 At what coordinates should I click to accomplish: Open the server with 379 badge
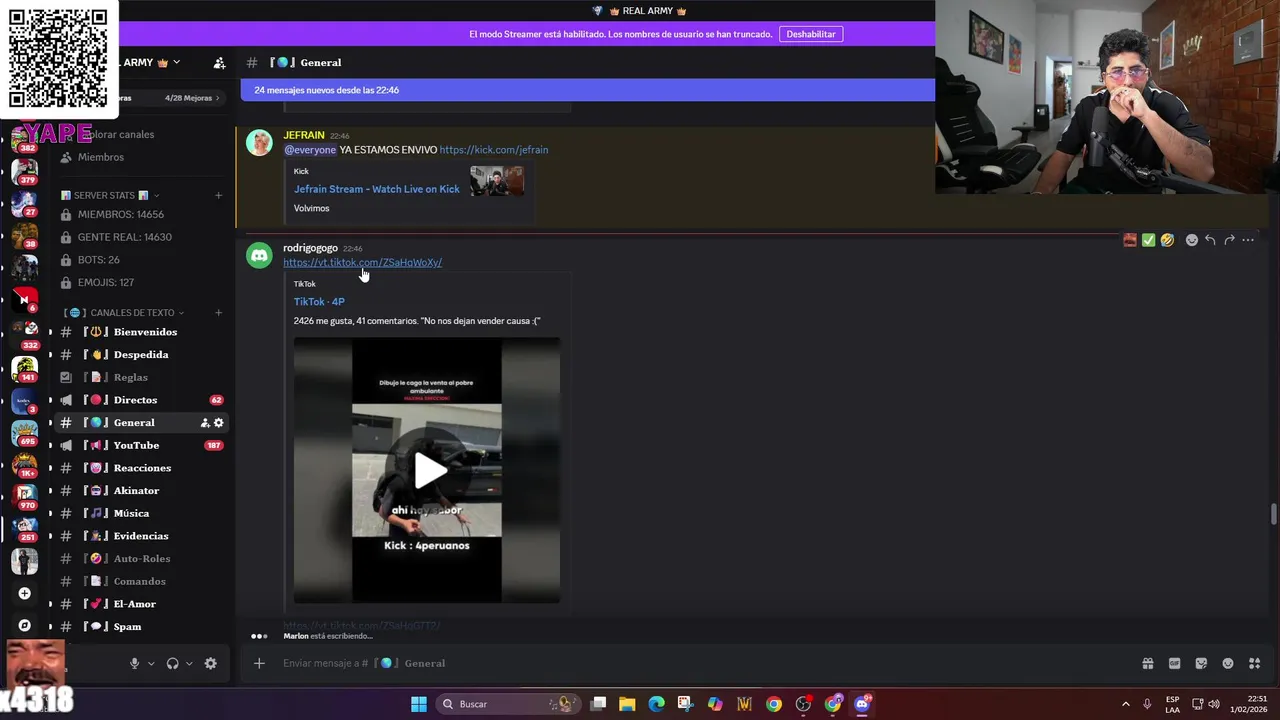pos(25,172)
